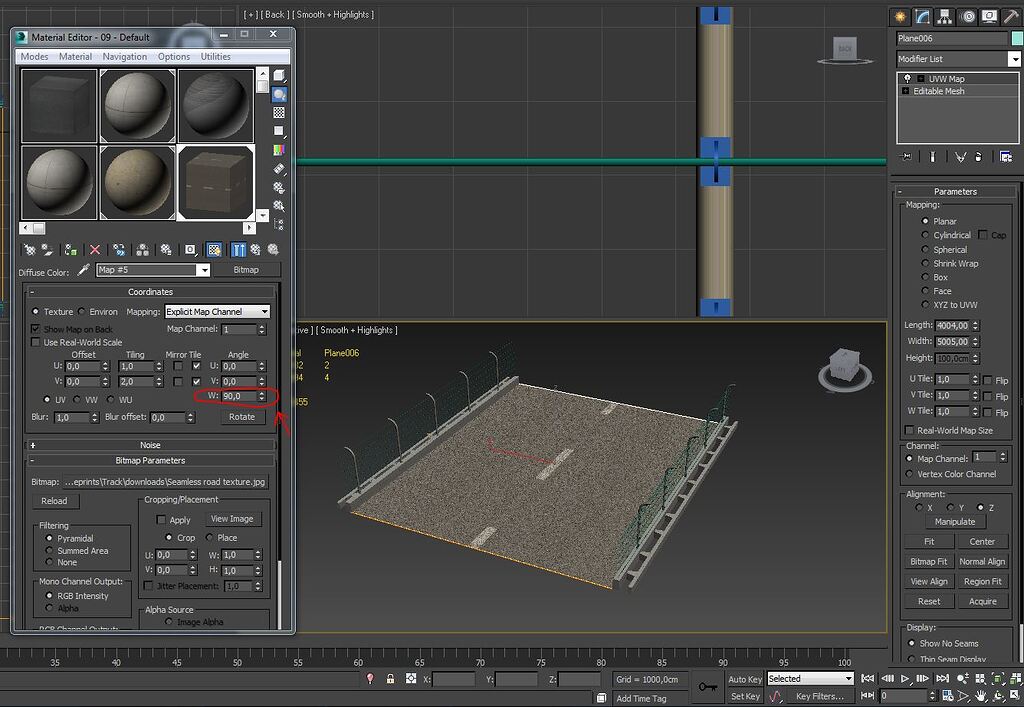Click Show Shaded Material in Viewport icon
This screenshot has height=707, width=1024.
(x=216, y=249)
